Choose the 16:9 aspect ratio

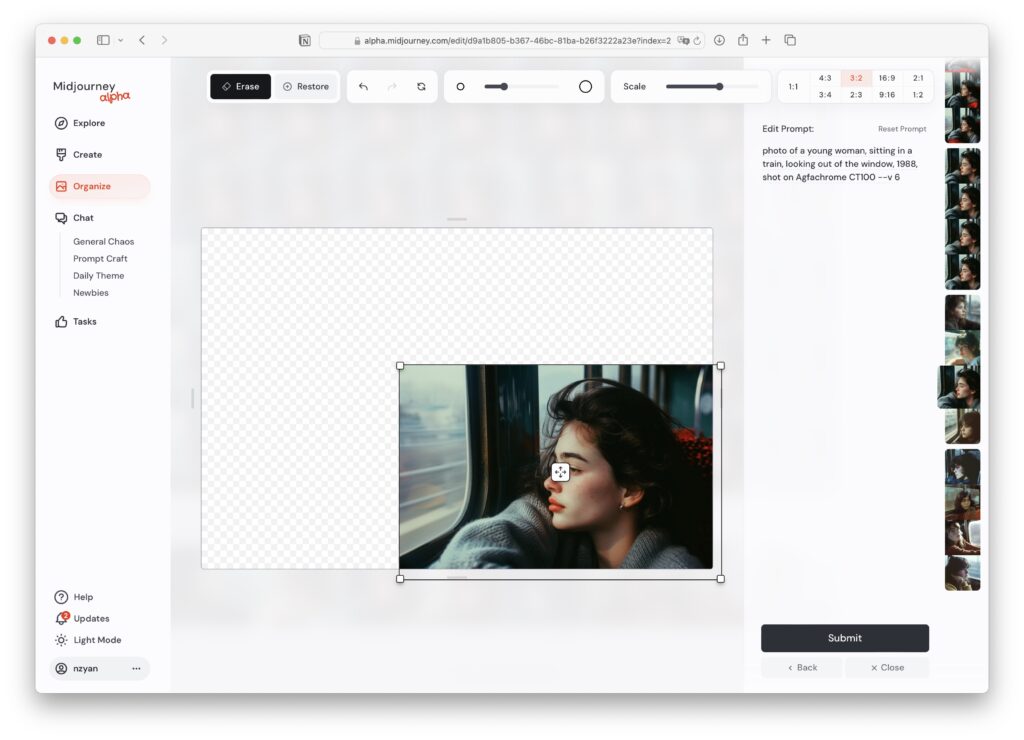(886, 78)
